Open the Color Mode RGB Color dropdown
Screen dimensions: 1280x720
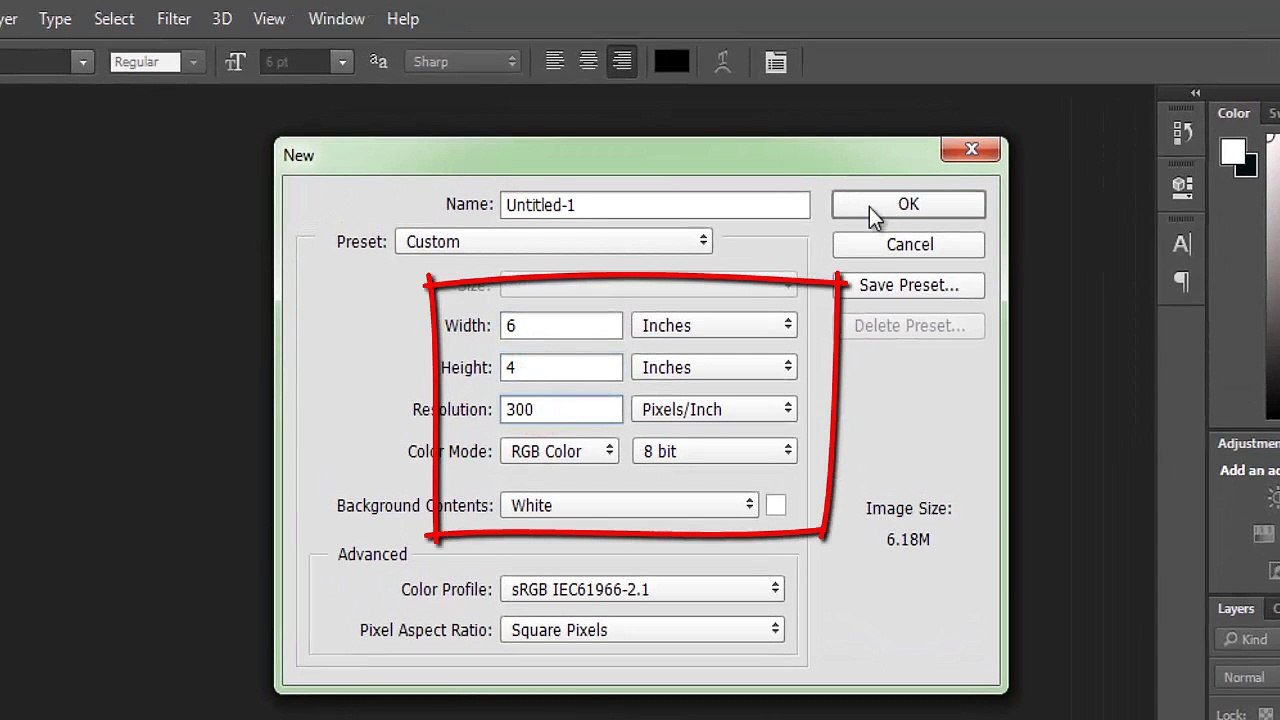tap(559, 451)
